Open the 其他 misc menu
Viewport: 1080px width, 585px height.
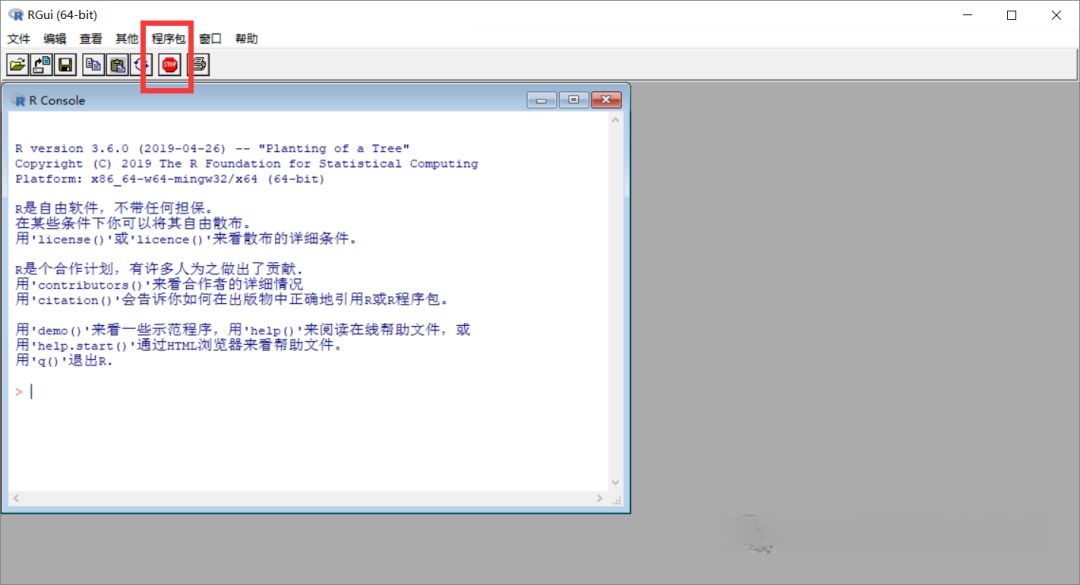pos(127,38)
